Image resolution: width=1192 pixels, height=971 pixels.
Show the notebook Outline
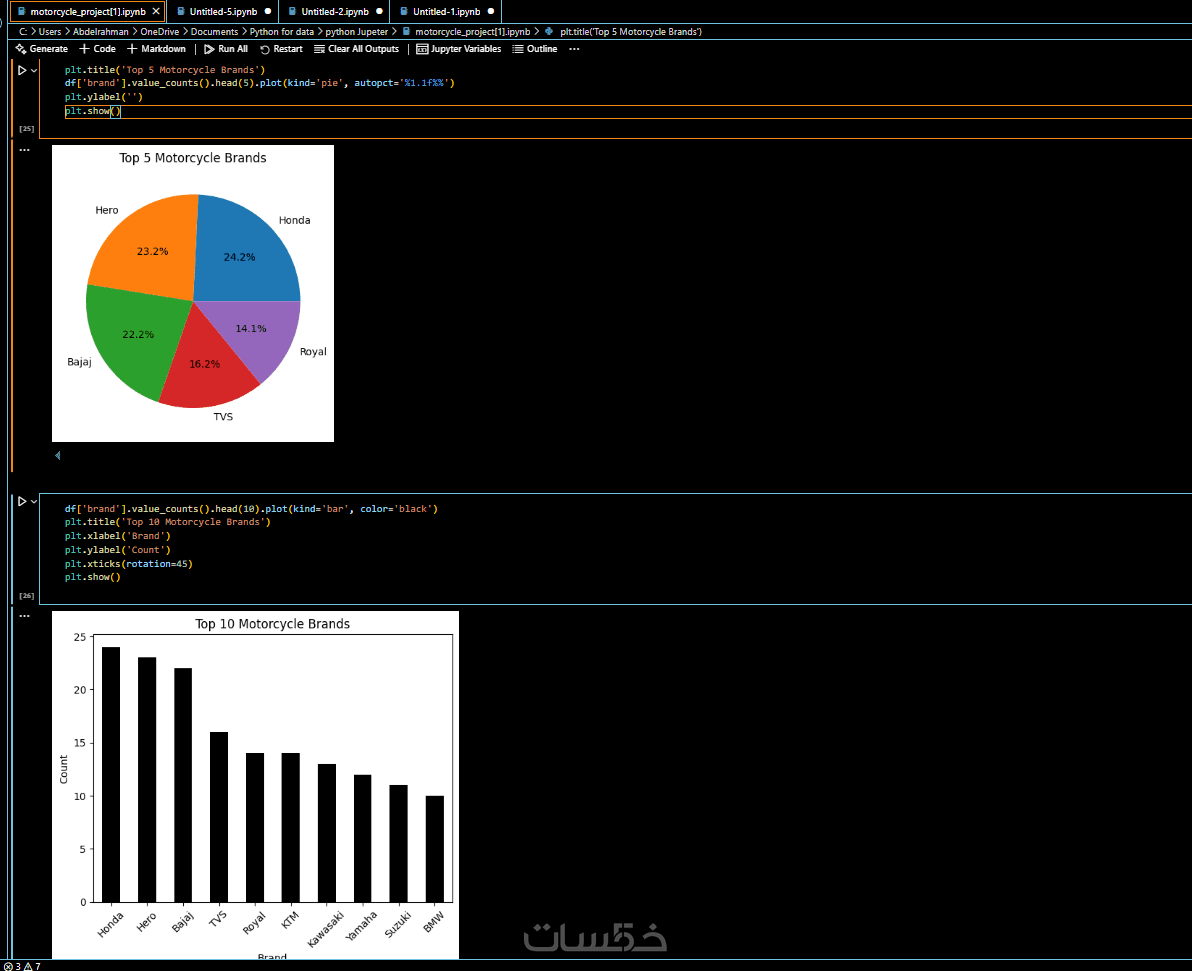click(x=534, y=49)
